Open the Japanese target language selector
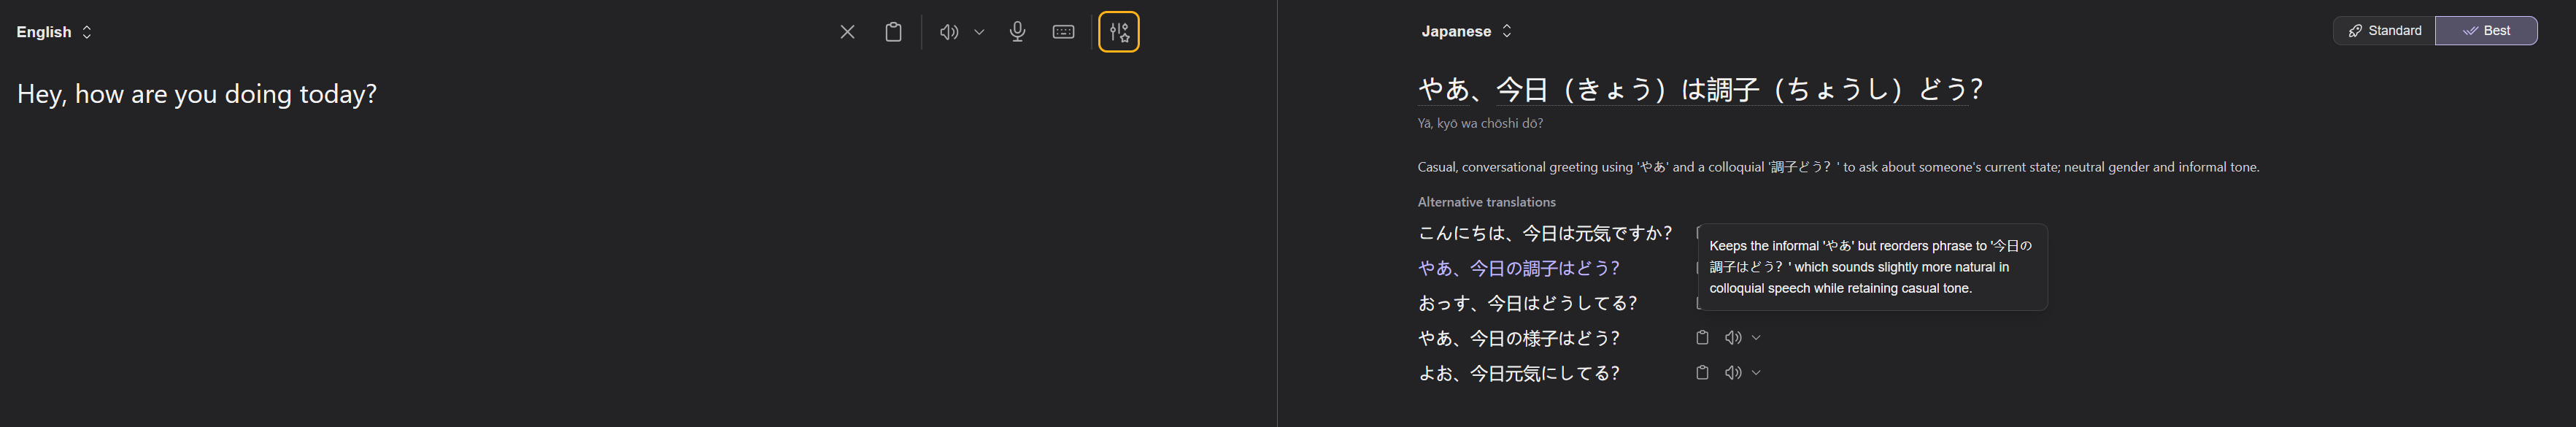Viewport: 2576px width, 427px height. (1466, 31)
